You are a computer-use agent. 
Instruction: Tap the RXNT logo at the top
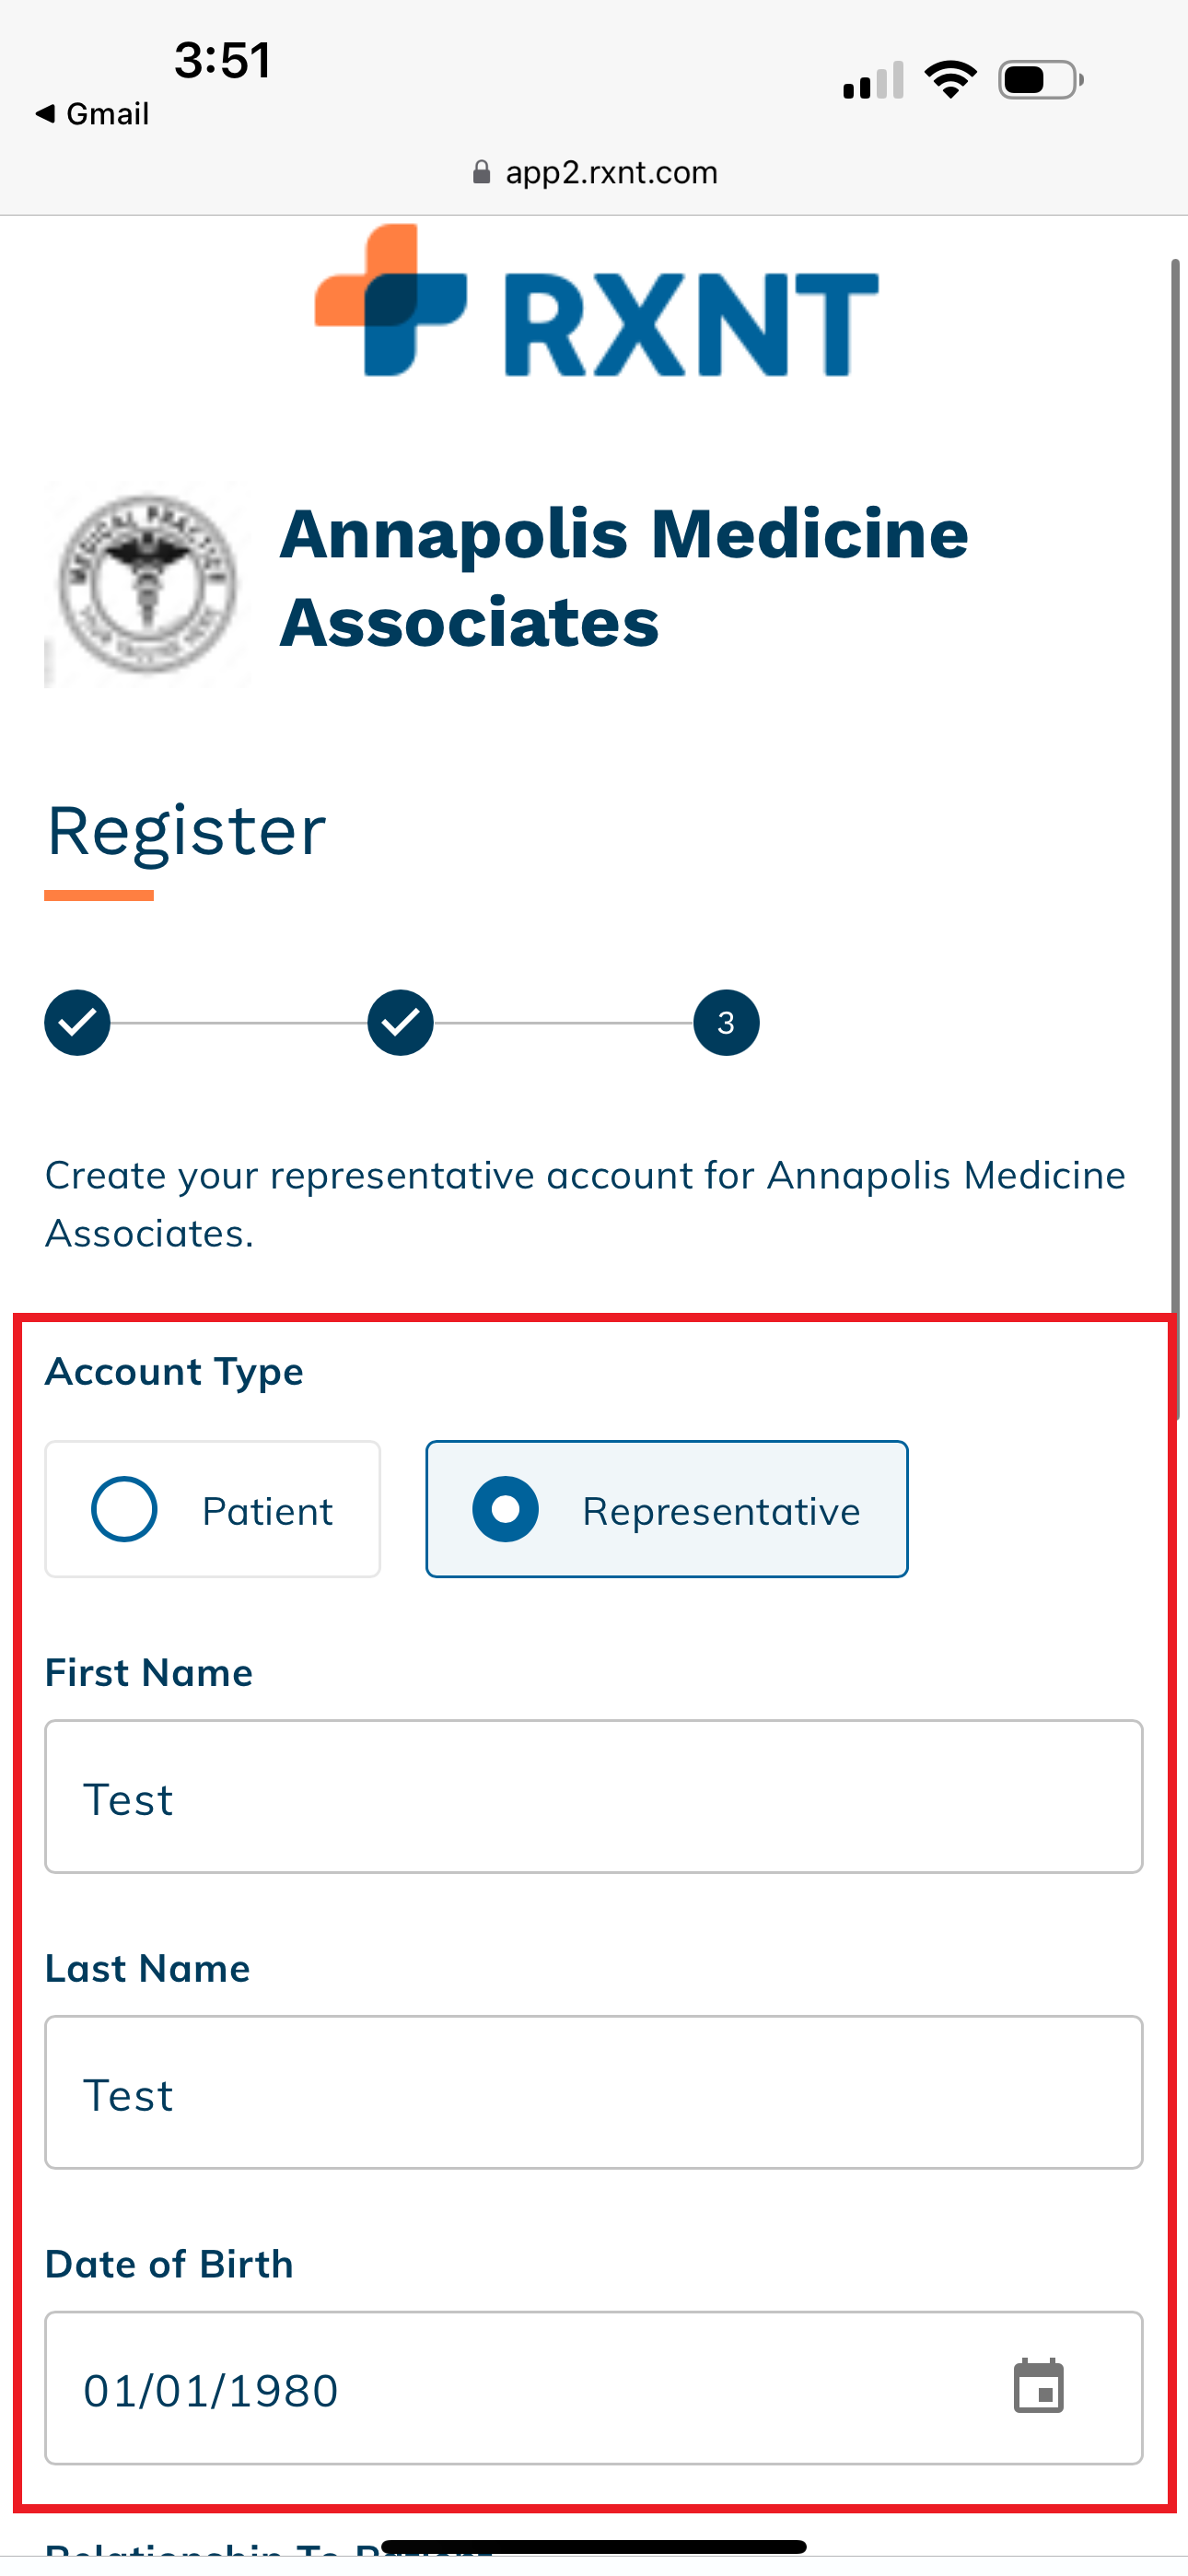tap(597, 301)
